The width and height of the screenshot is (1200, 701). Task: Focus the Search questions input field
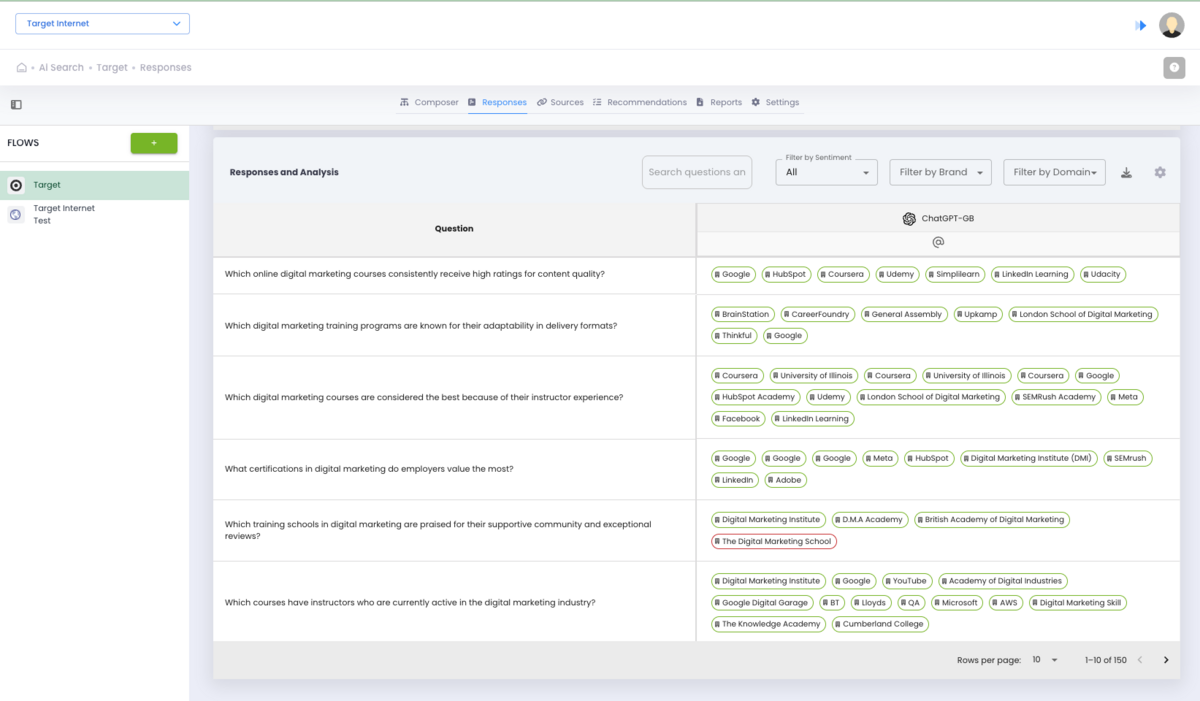pos(697,172)
